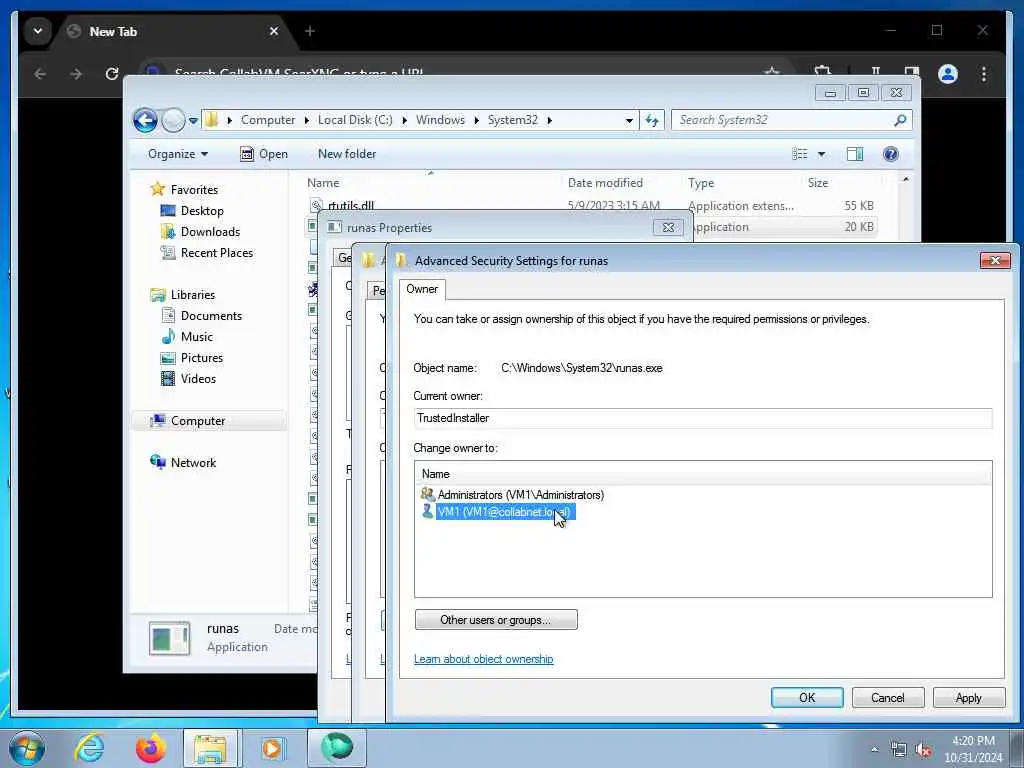
Task: Open Windows Media Player from taskbar
Action: (272, 748)
